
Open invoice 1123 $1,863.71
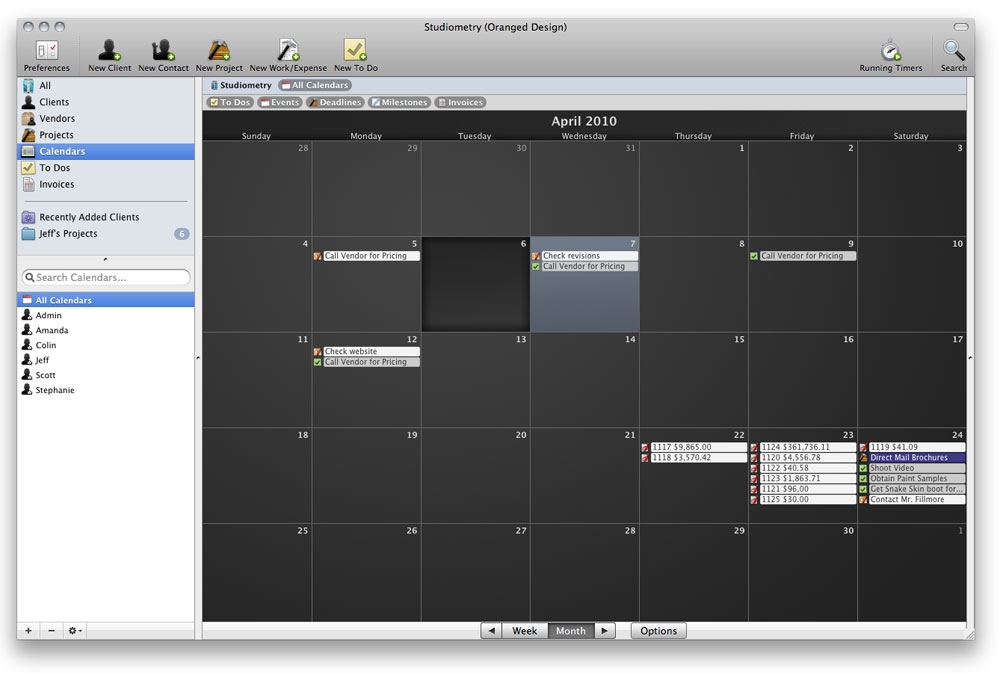coord(807,478)
